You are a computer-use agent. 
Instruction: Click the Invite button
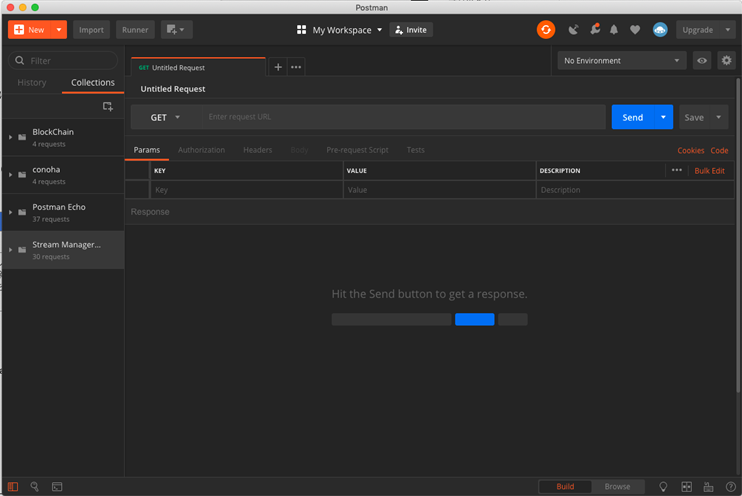point(411,30)
